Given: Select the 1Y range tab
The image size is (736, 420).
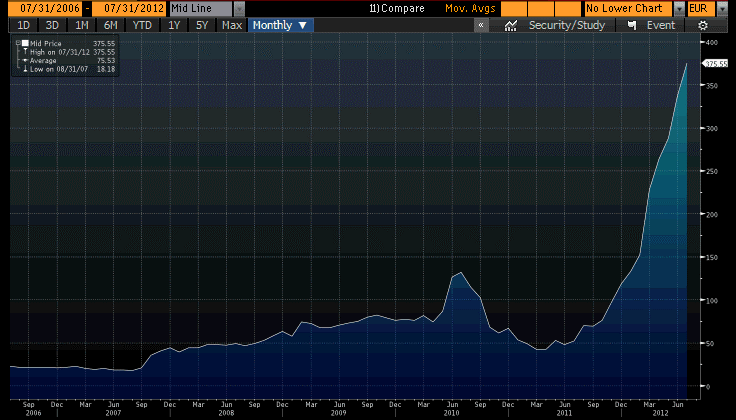Looking at the screenshot, I should tap(174, 25).
